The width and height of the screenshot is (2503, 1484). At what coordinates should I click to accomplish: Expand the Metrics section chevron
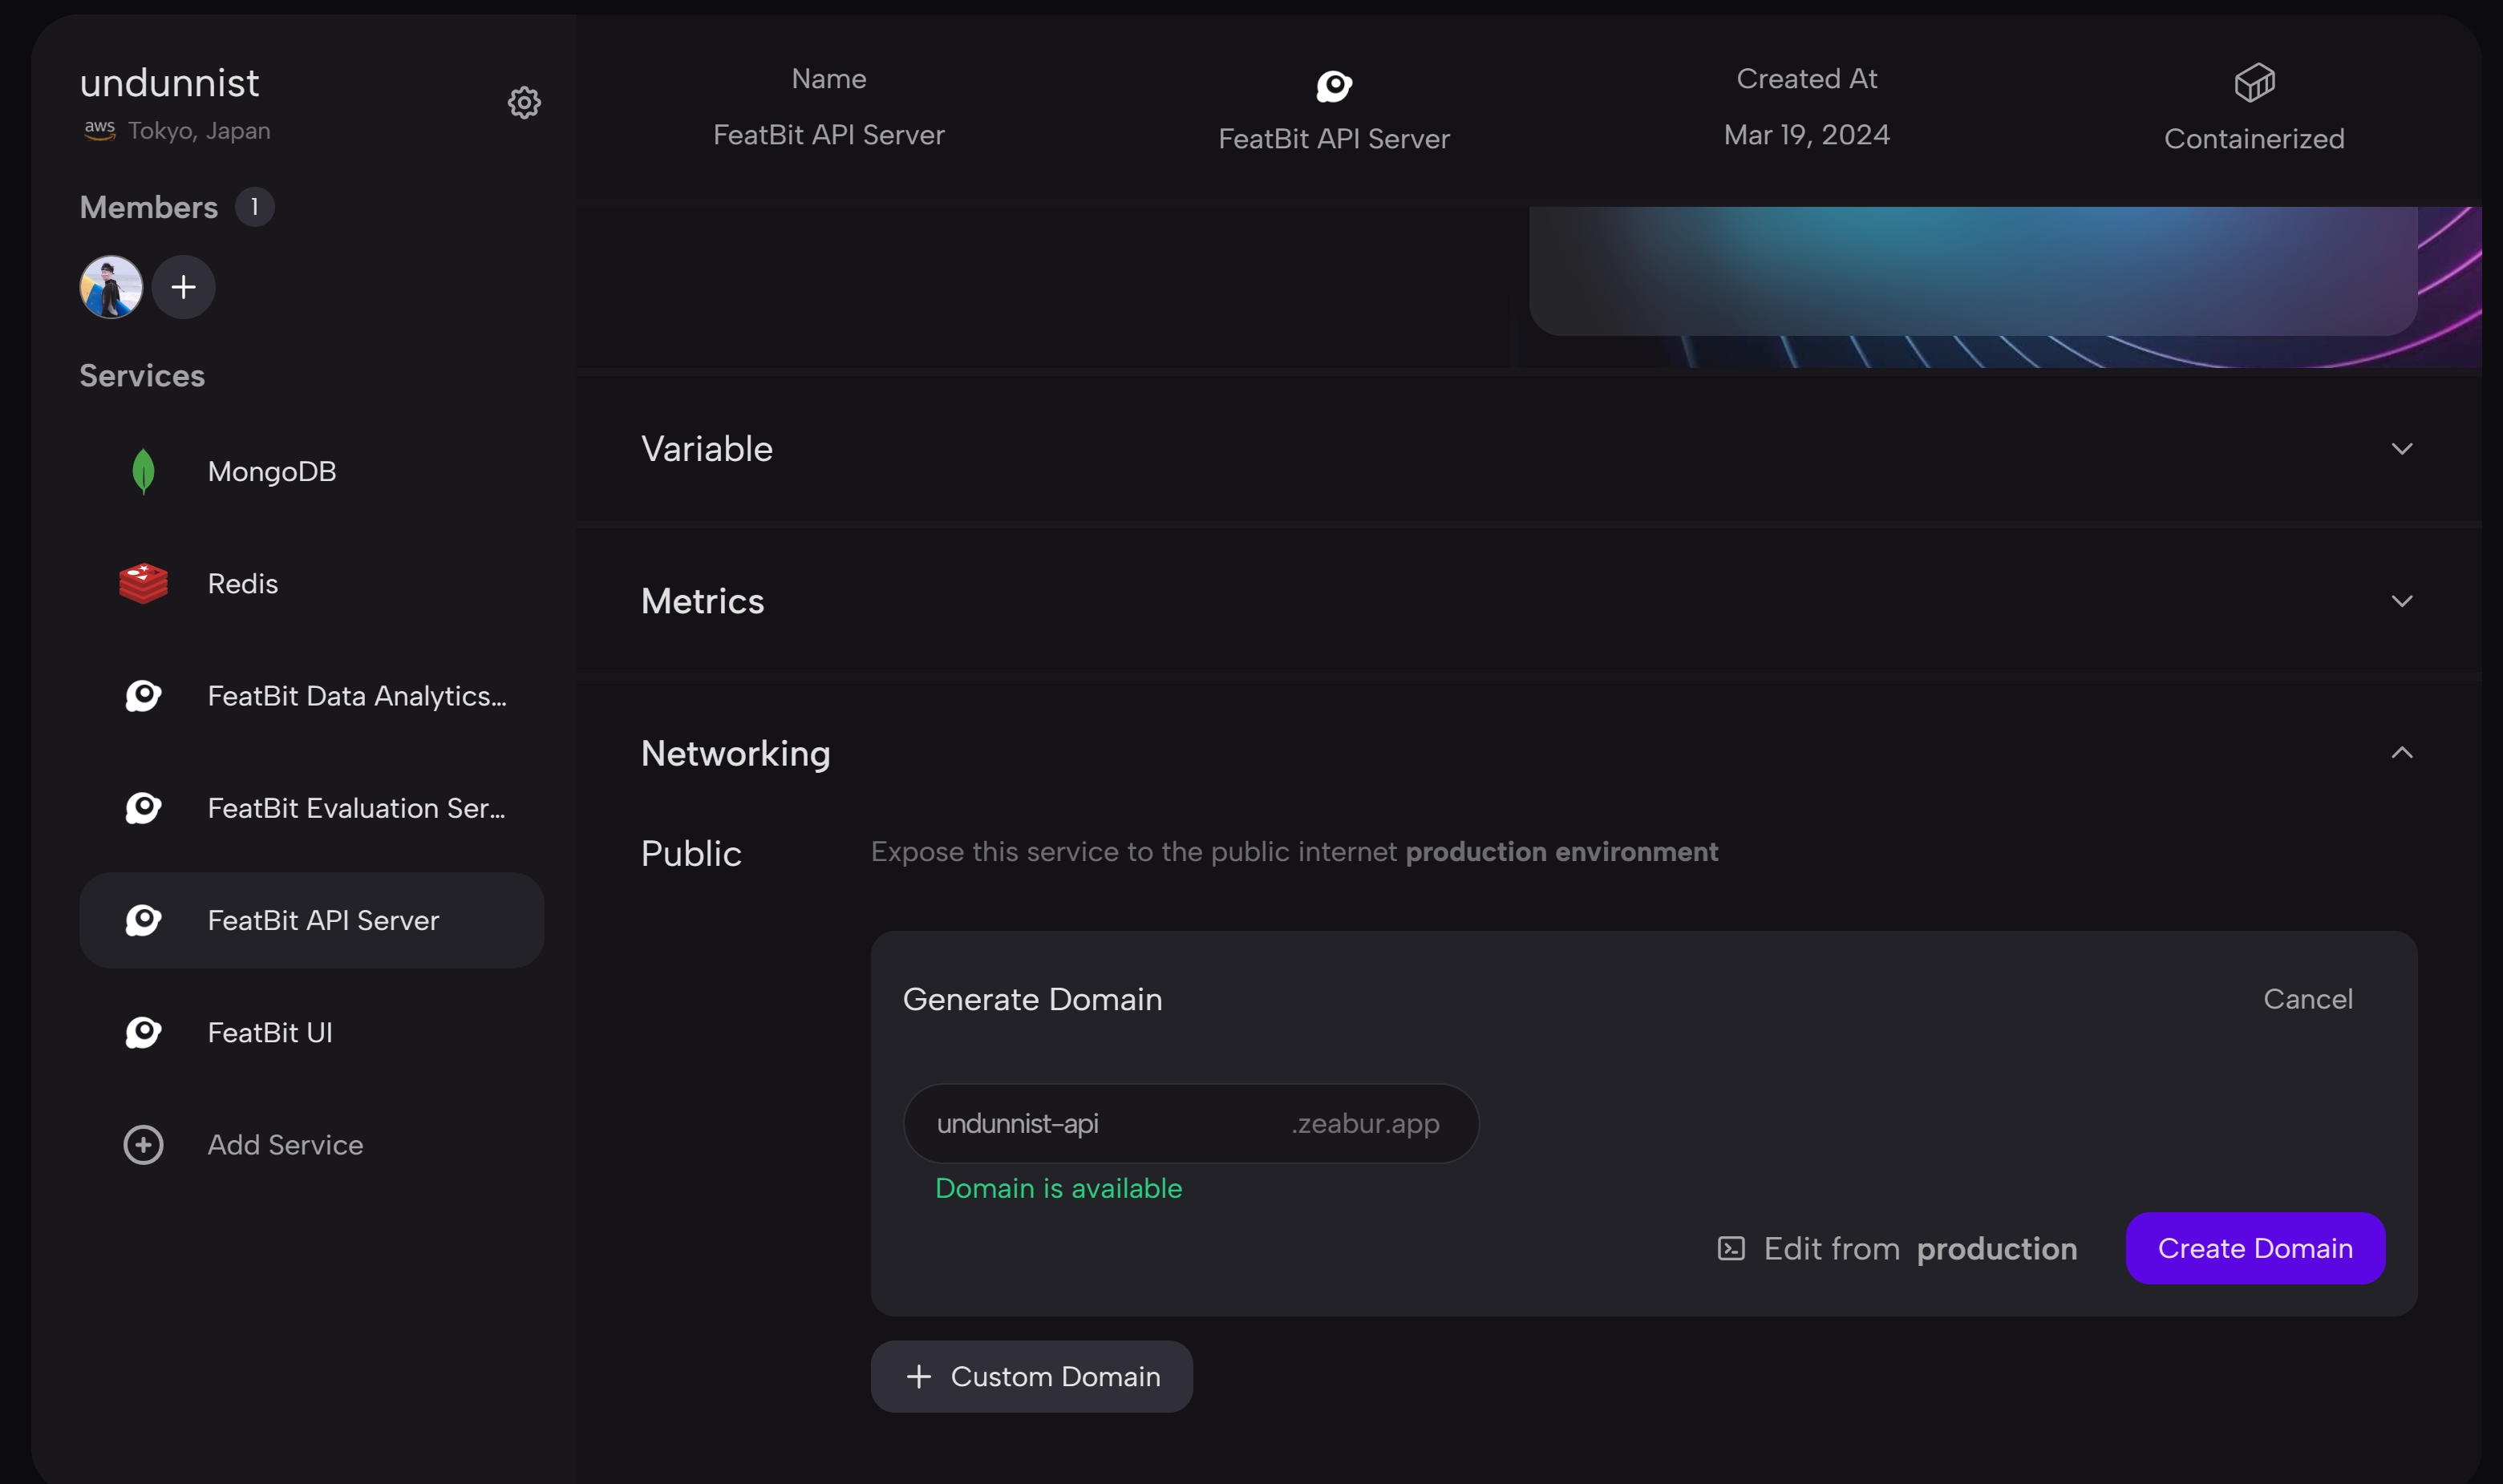tap(2401, 601)
